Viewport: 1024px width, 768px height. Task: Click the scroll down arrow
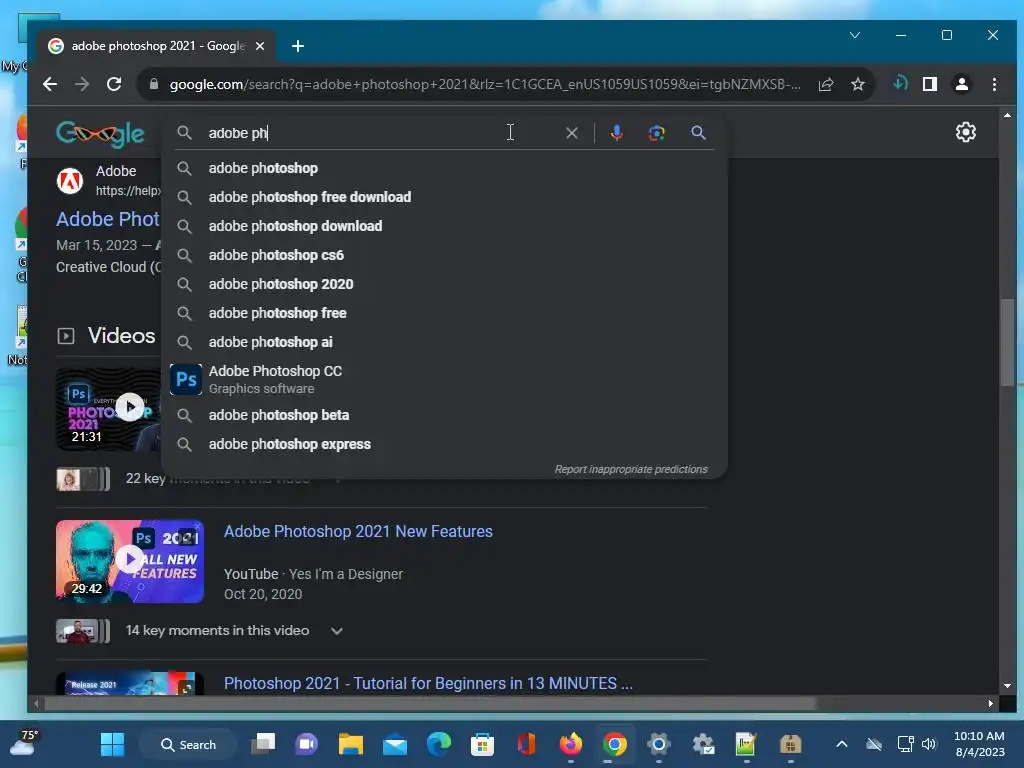pyautogui.click(x=1006, y=686)
